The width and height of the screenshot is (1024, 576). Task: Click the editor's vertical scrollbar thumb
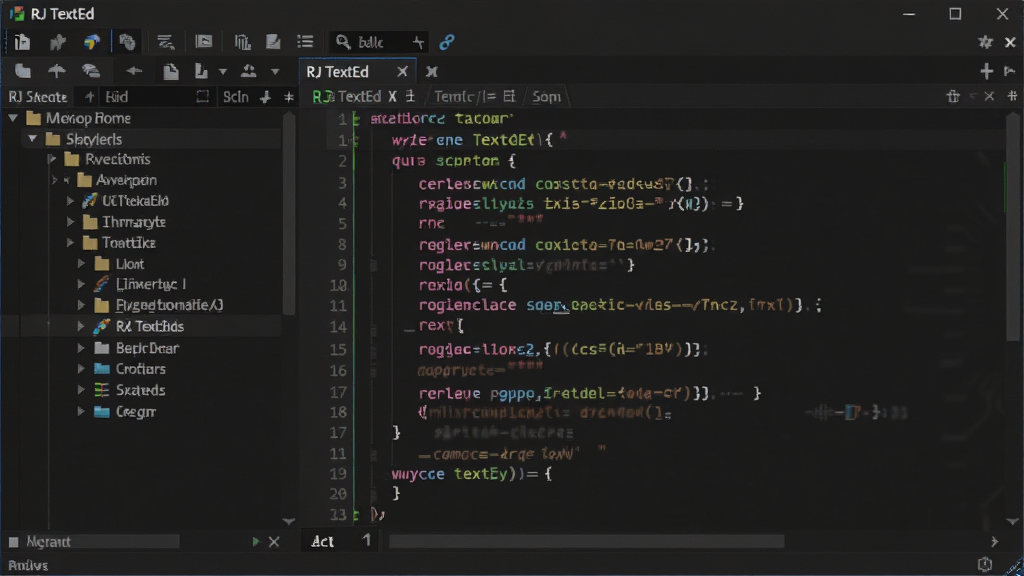1013,229
